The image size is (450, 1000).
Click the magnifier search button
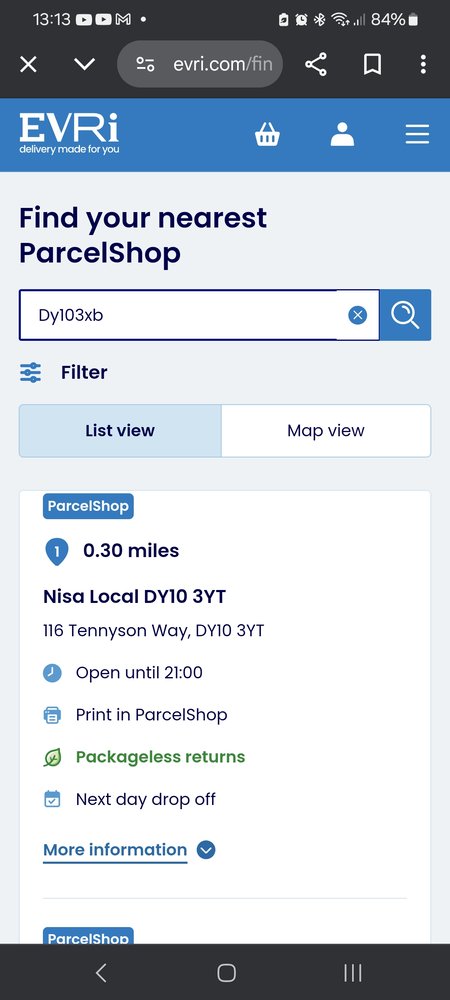pyautogui.click(x=405, y=315)
